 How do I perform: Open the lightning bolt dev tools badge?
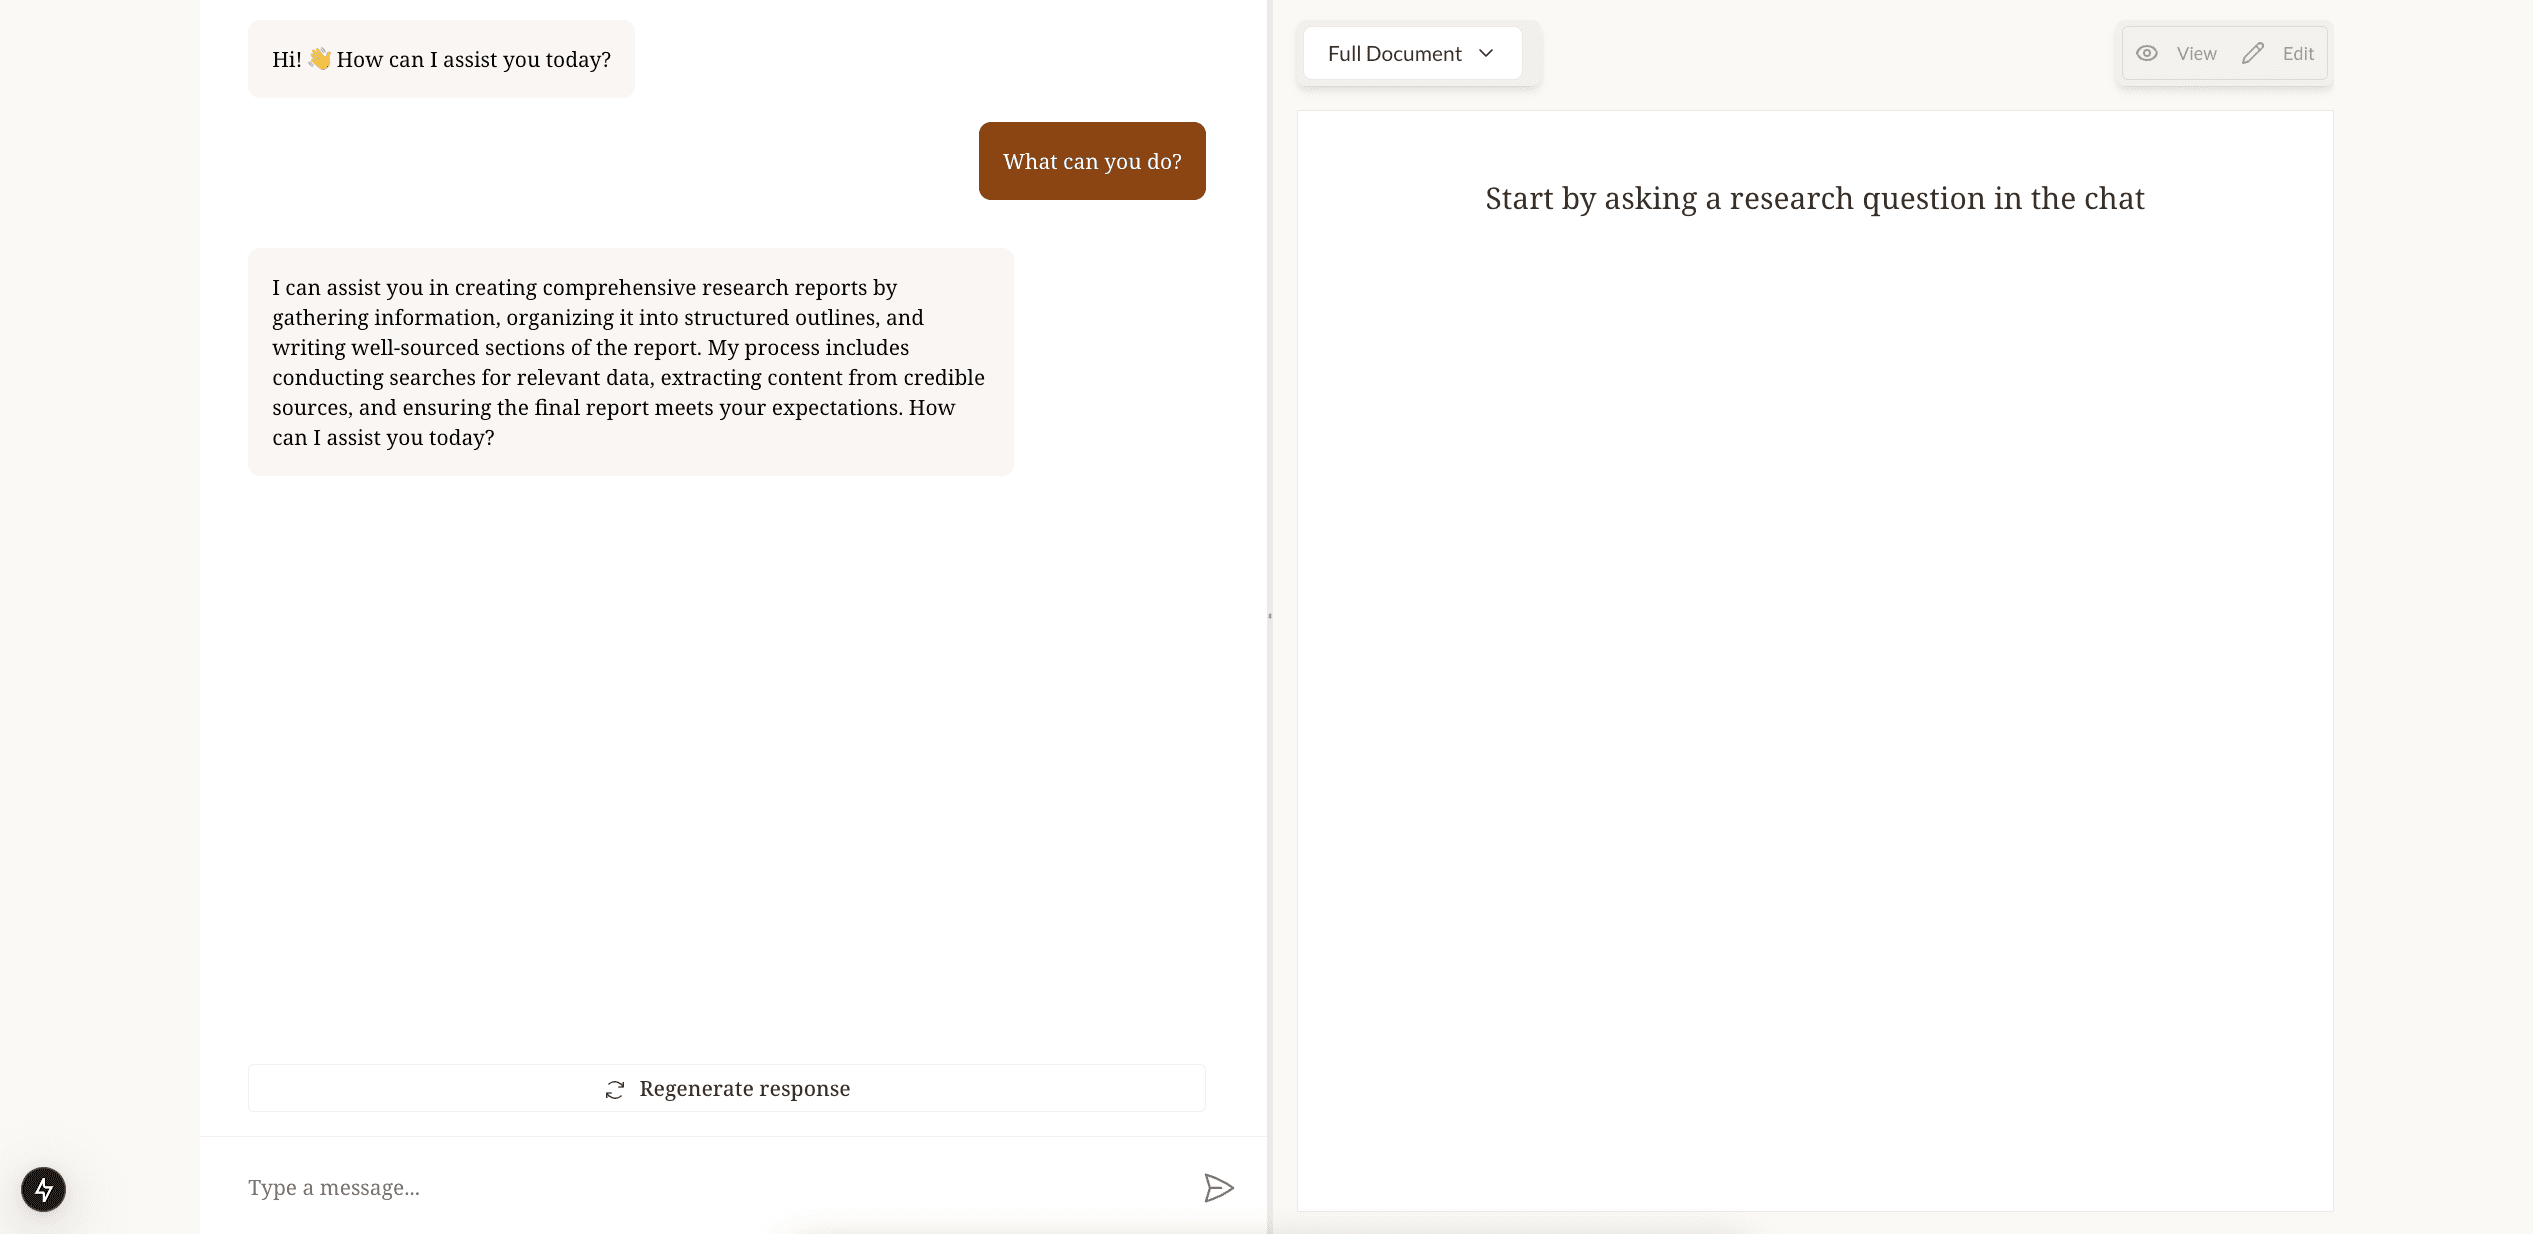pos(43,1189)
